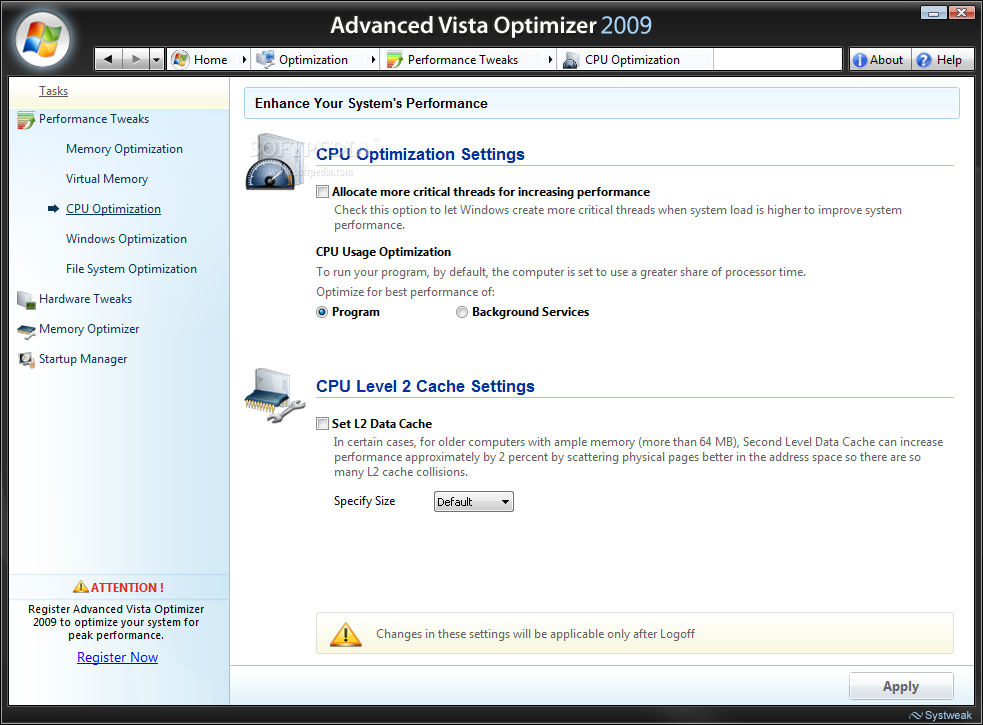Expand the arrow after Optimization breadcrumb
Image resolution: width=983 pixels, height=725 pixels.
[373, 60]
